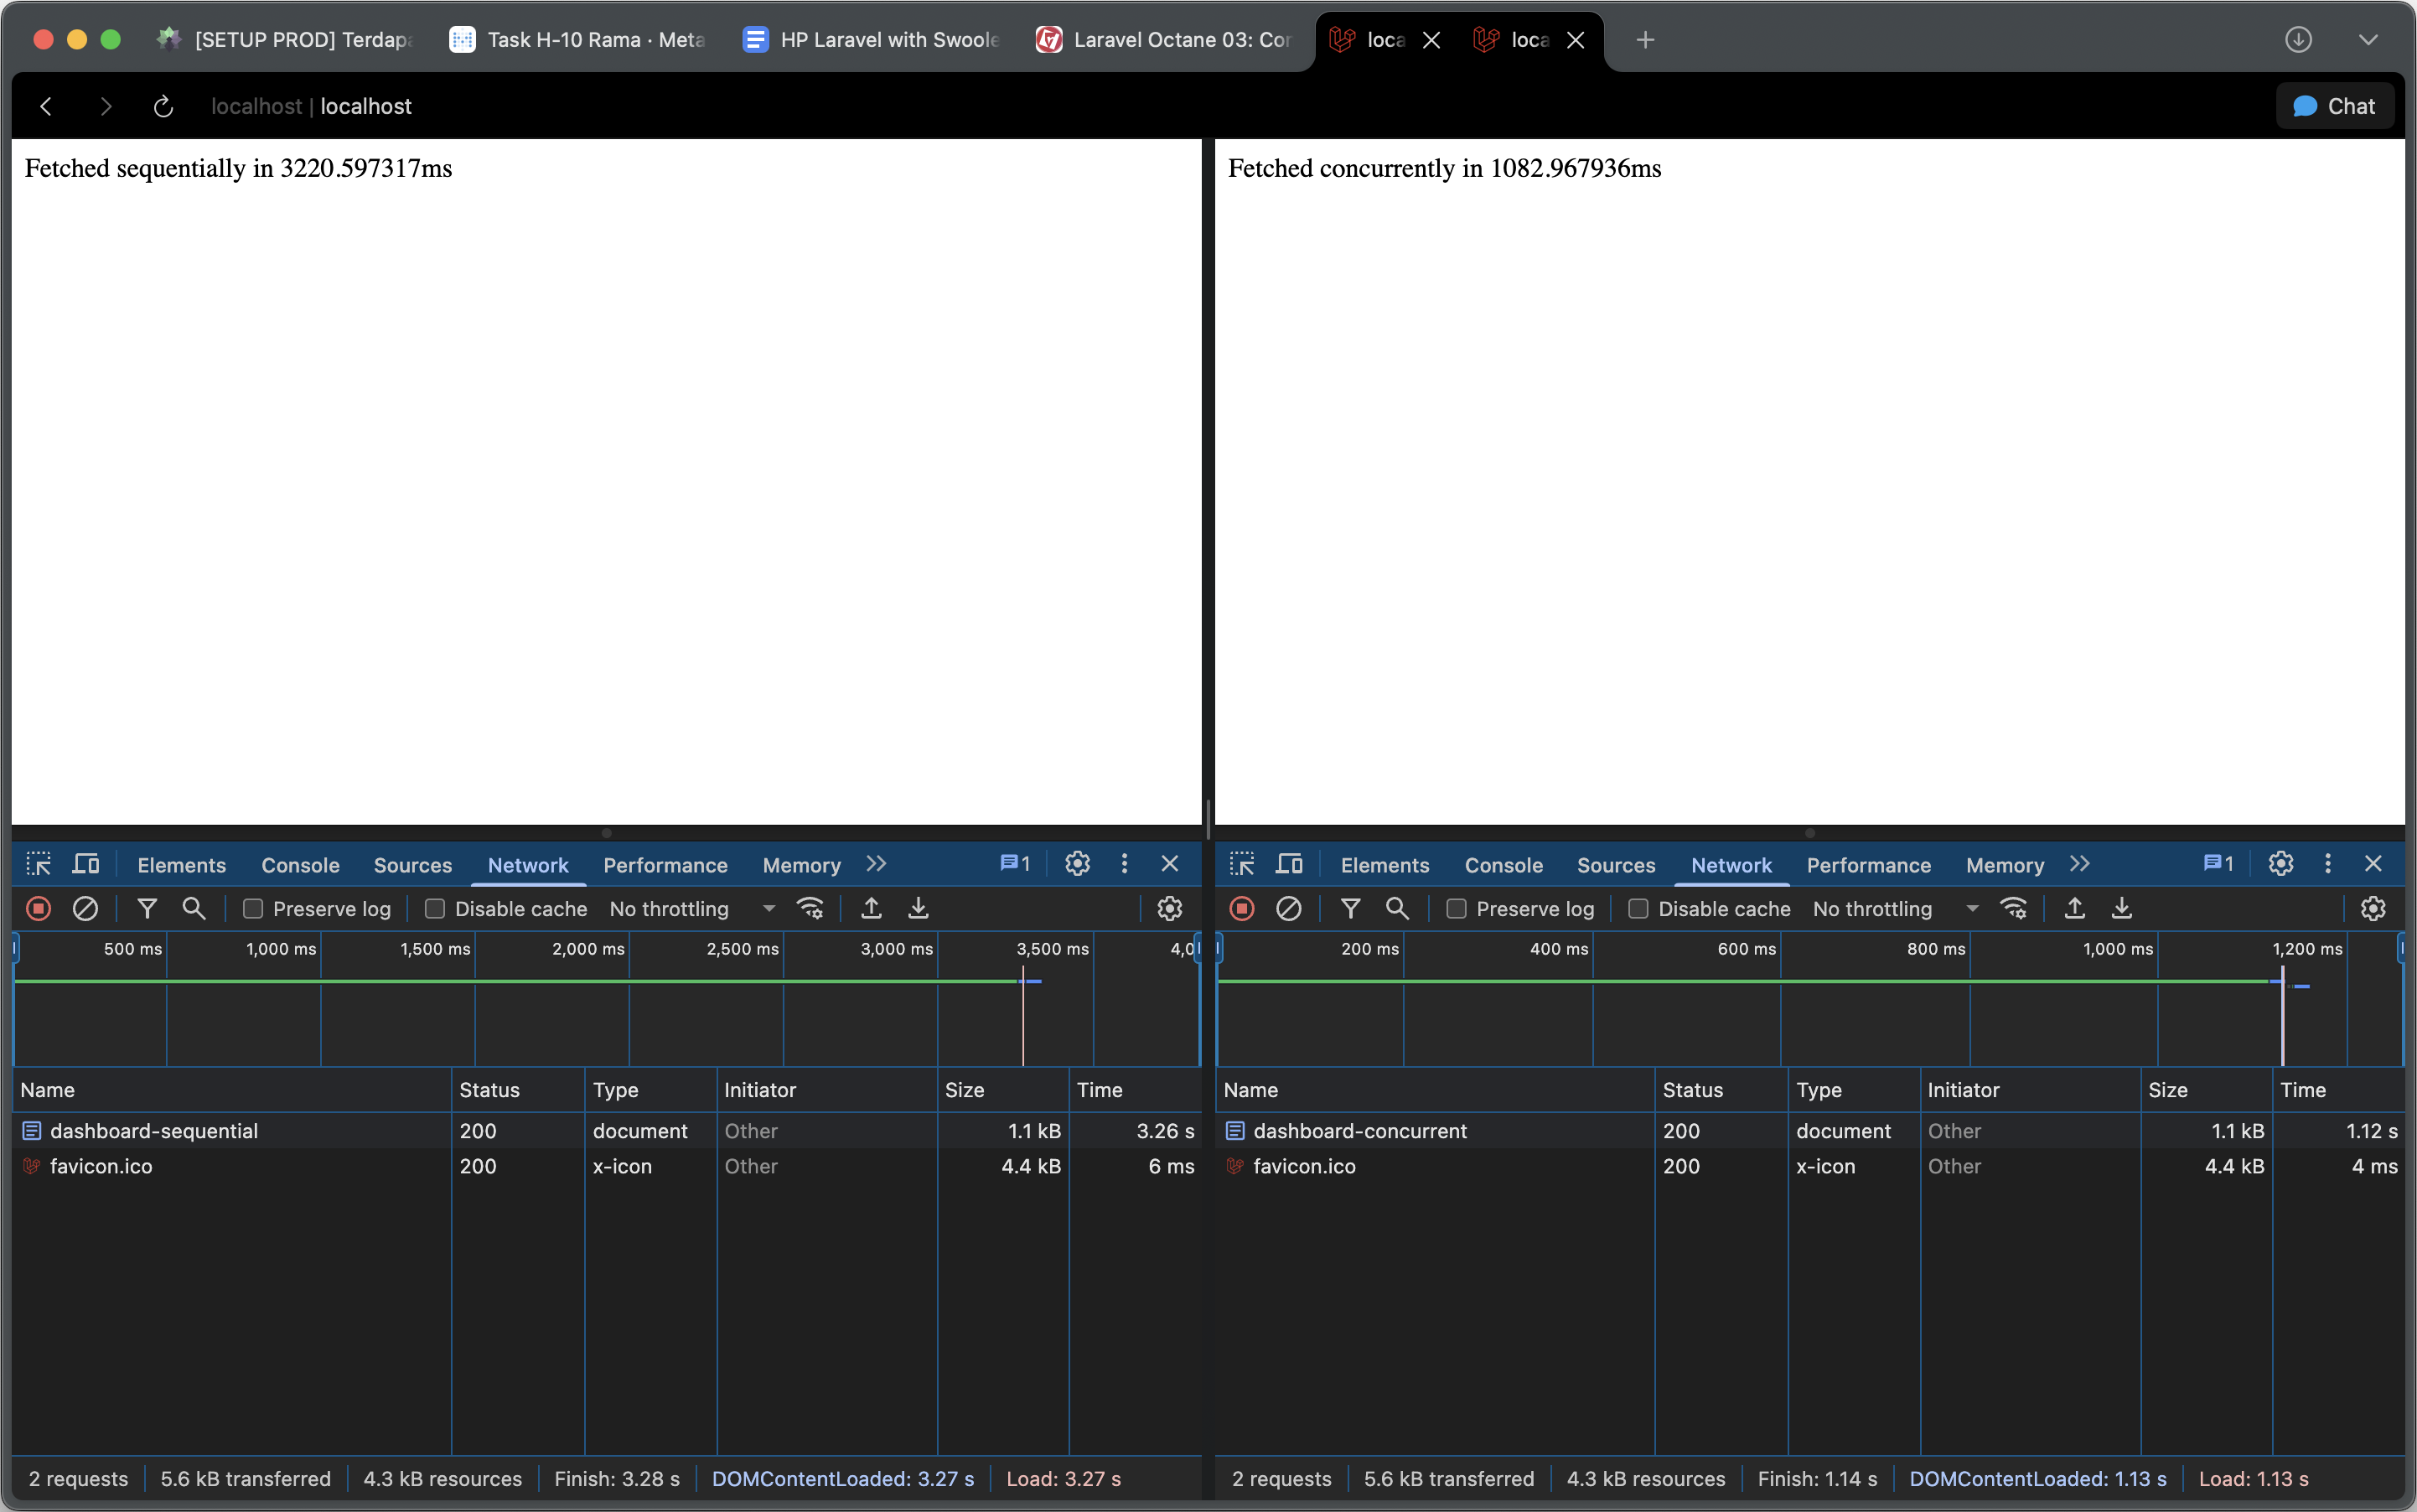This screenshot has height=1512, width=2417.
Task: Clear network log in left DevTools
Action: pyautogui.click(x=86, y=909)
